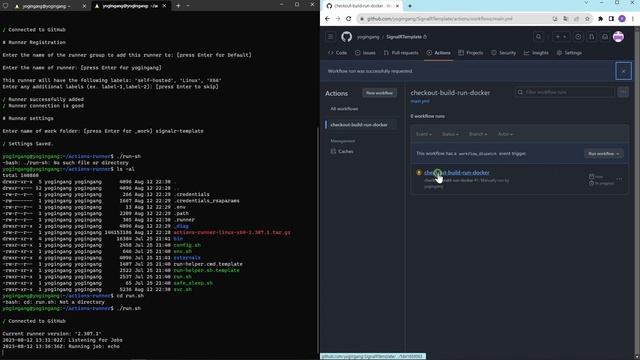Viewport: 640px width, 360px height.
Task: Open the Code repository tab
Action: click(338, 53)
